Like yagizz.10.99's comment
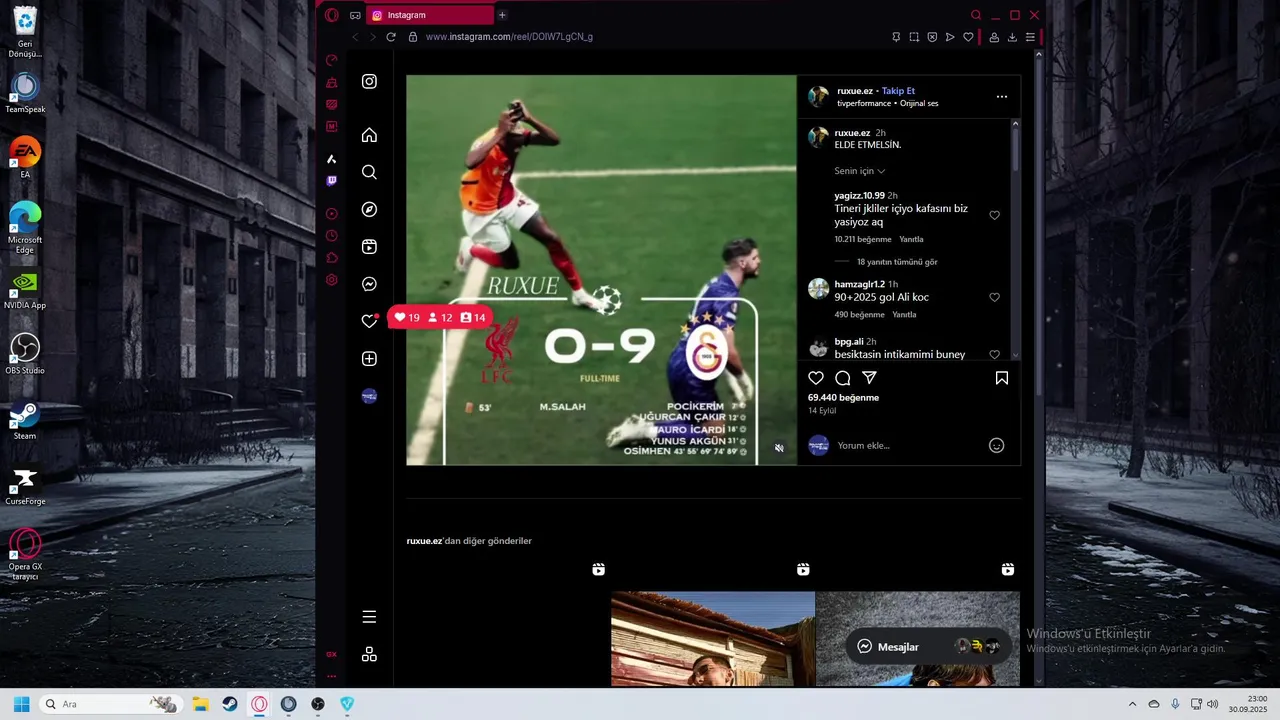This screenshot has height=720, width=1280. point(994,215)
